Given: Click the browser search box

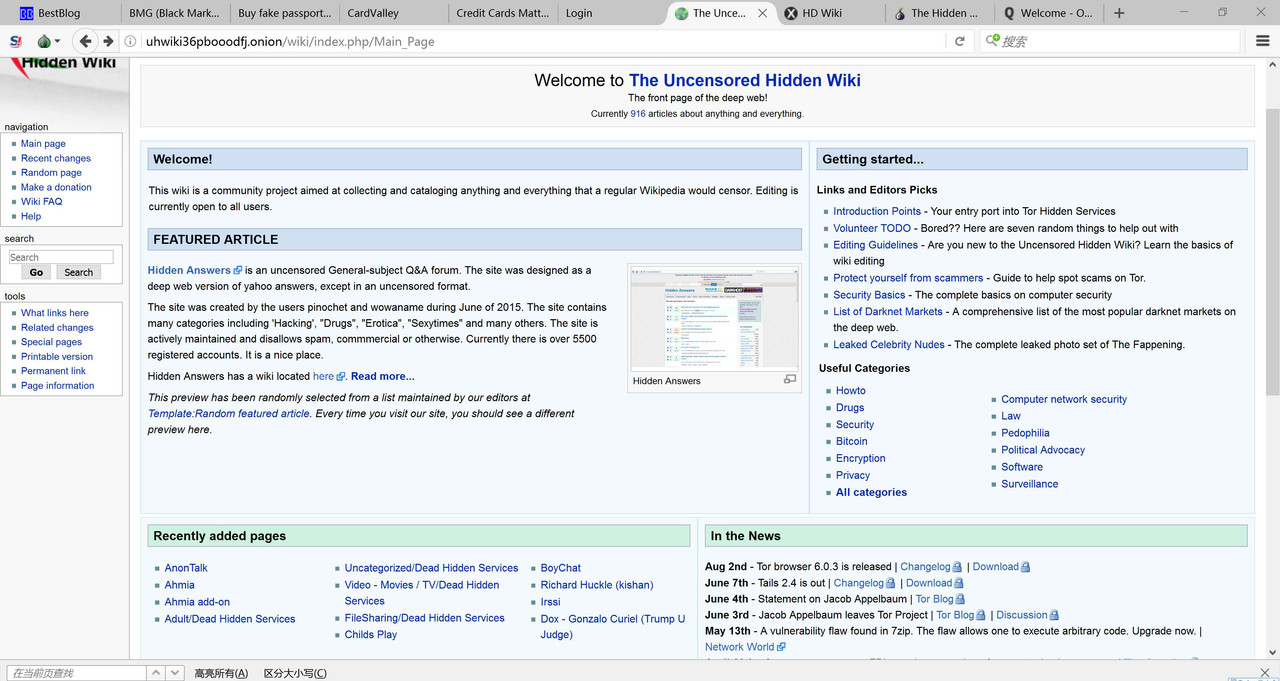Looking at the screenshot, I should [1110, 41].
